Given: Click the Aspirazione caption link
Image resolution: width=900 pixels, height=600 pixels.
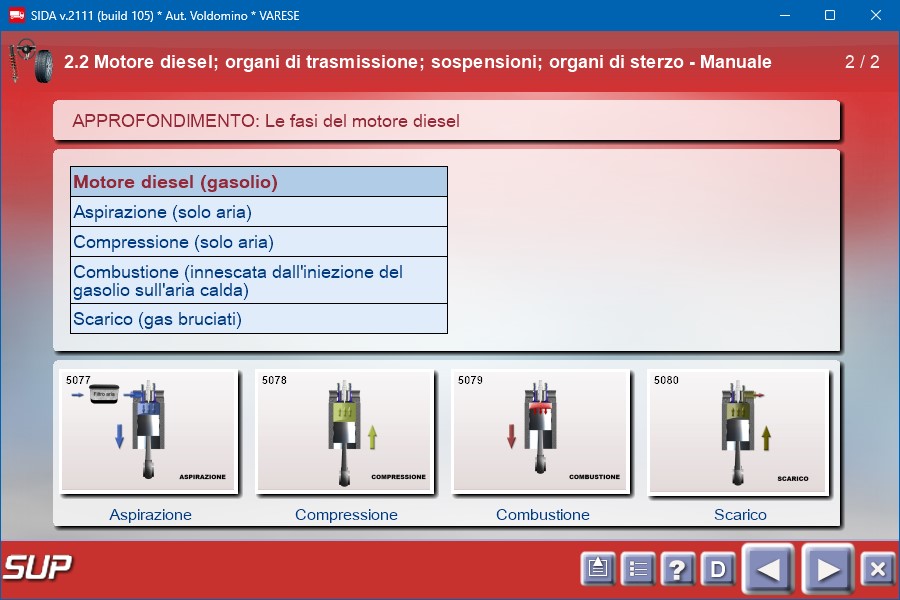Looking at the screenshot, I should [150, 515].
